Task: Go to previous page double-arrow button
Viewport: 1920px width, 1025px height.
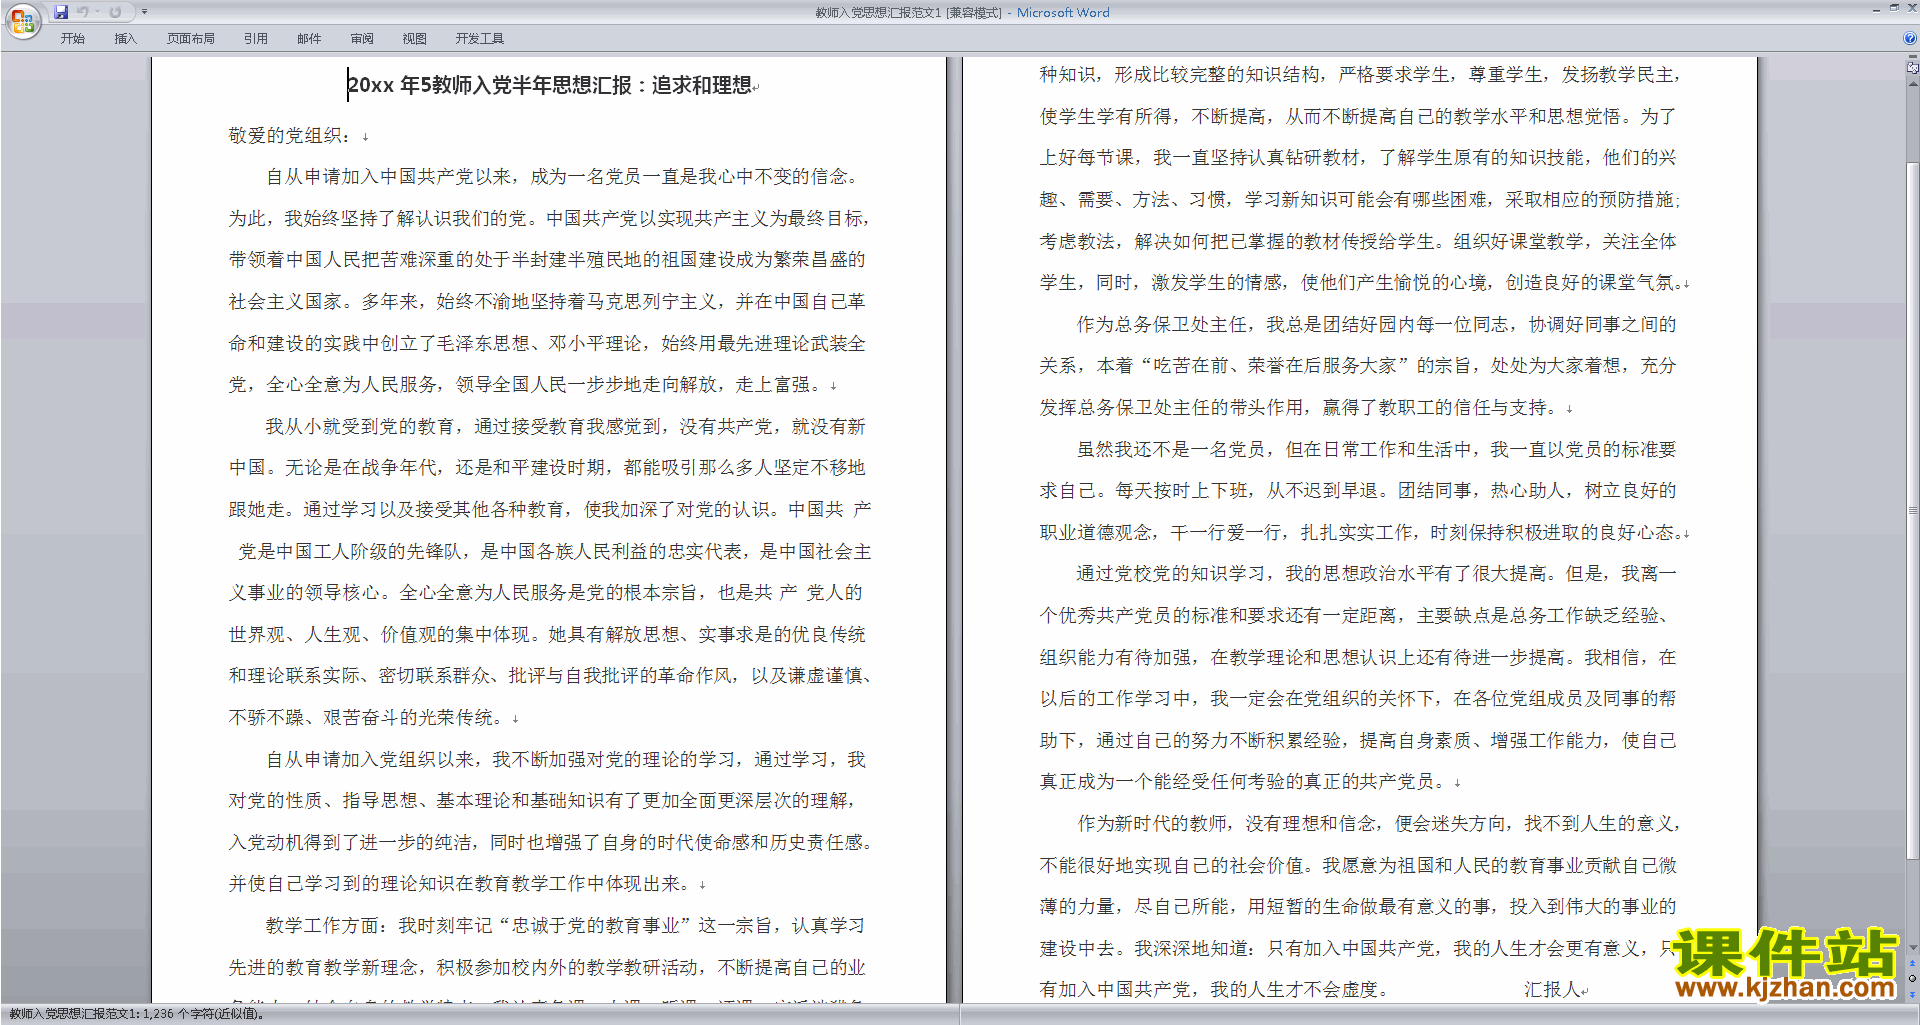Action: pos(1913,964)
